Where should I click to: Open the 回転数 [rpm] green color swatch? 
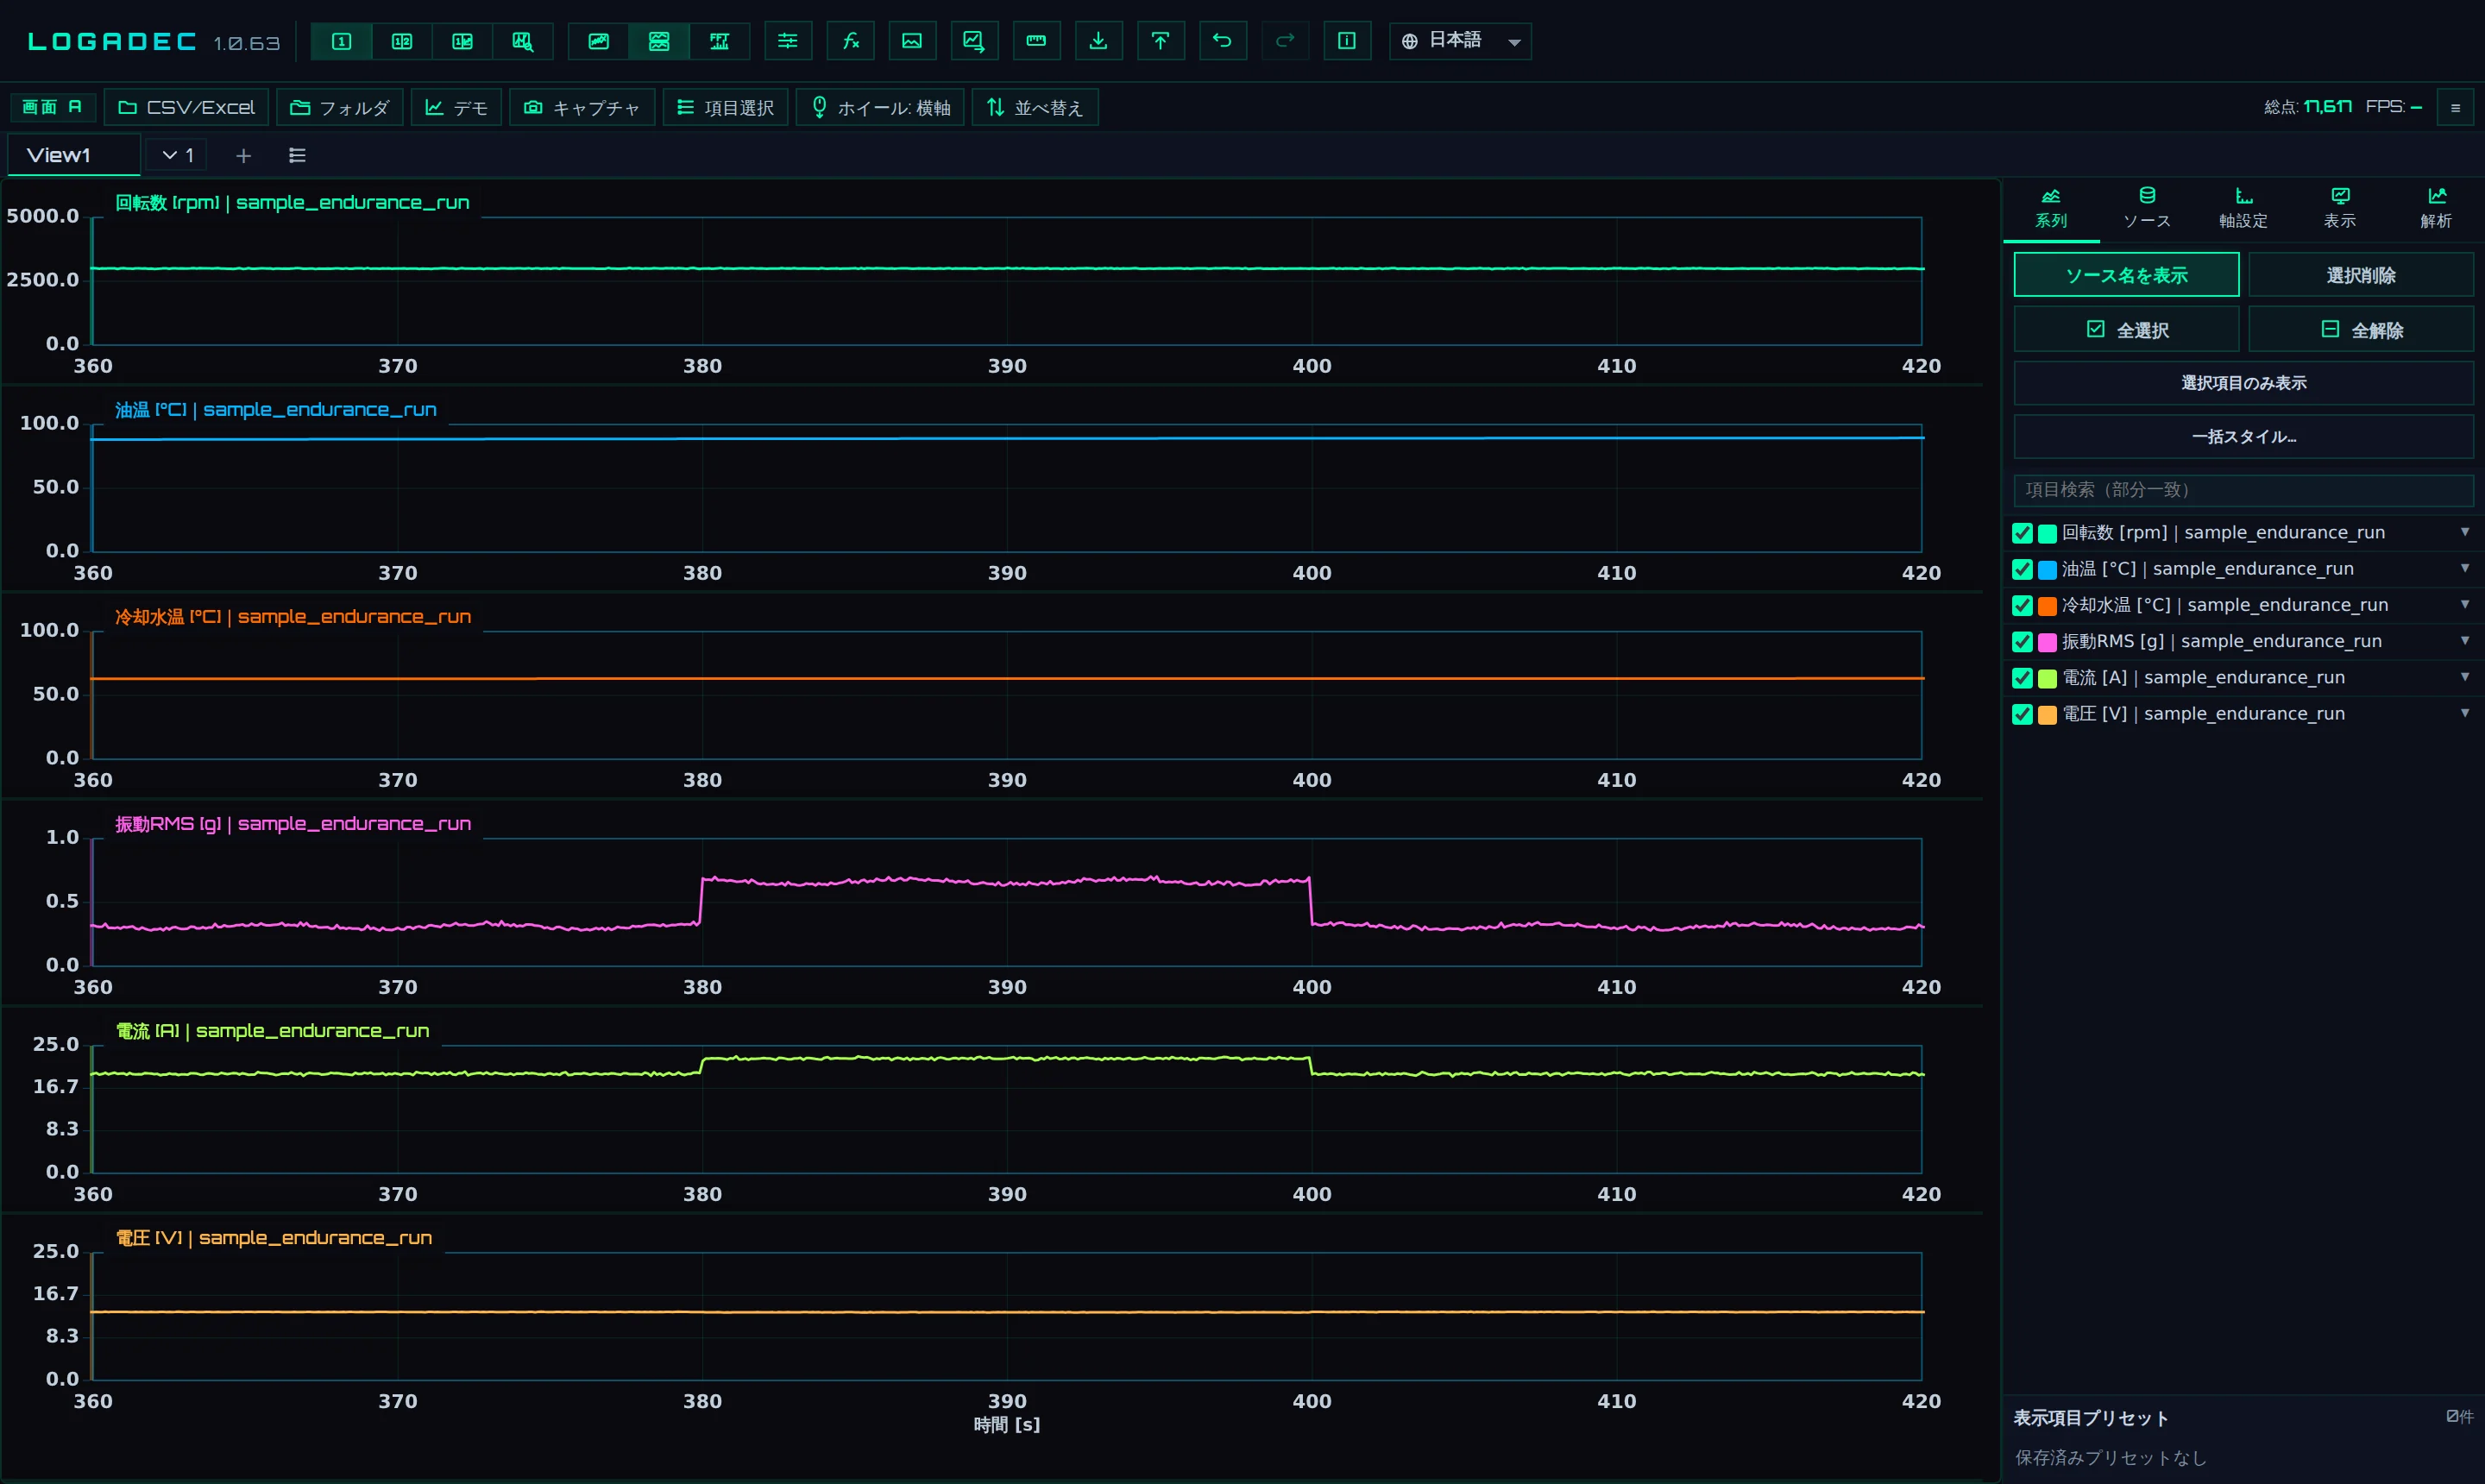[2047, 533]
